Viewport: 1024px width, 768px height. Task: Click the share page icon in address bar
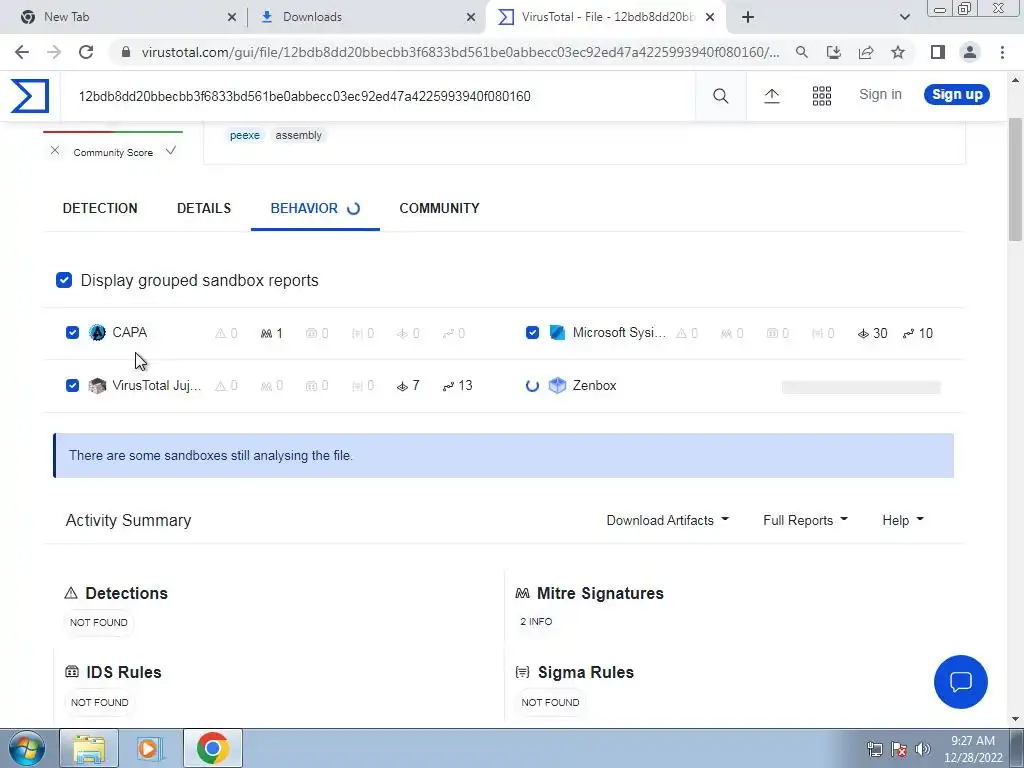[866, 52]
